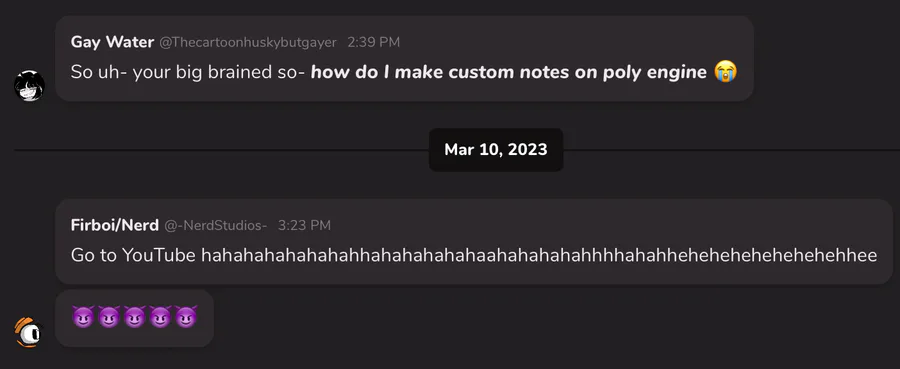The width and height of the screenshot is (900, 369).
Task: Click the @Thecartoonhuskybutgayer handle
Action: pyautogui.click(x=247, y=42)
